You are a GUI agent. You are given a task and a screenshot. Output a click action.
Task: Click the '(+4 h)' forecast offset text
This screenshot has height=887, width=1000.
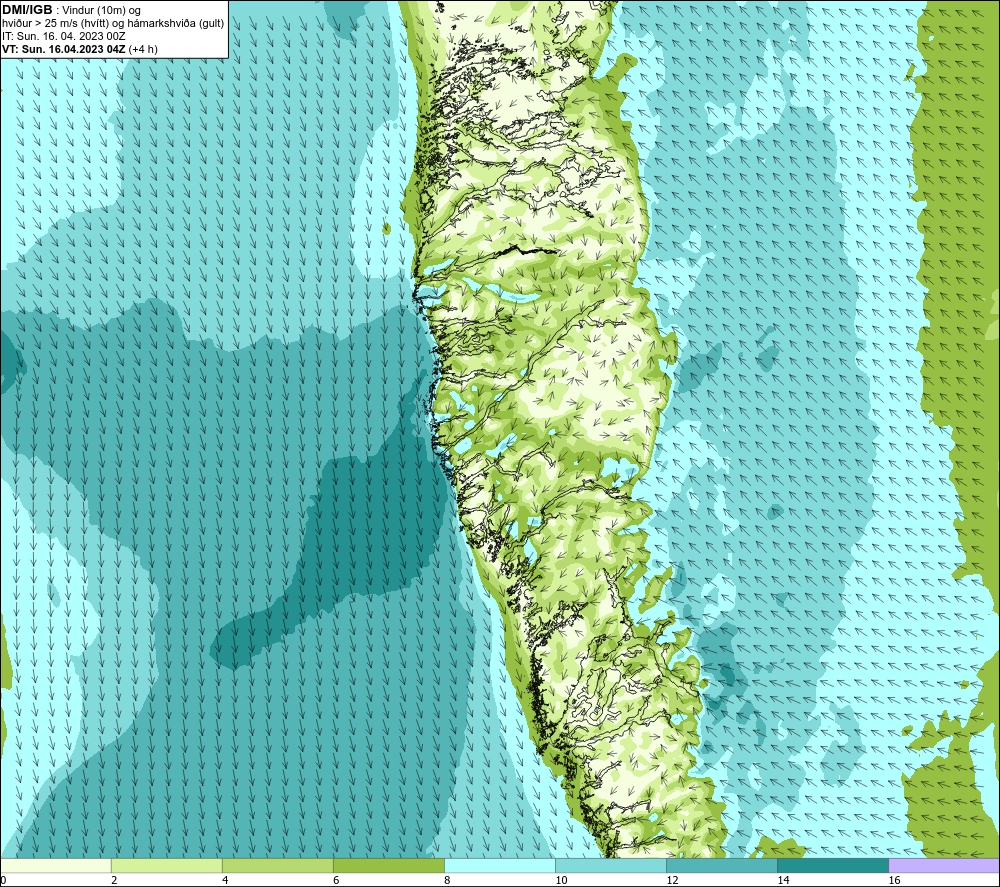[x=143, y=49]
